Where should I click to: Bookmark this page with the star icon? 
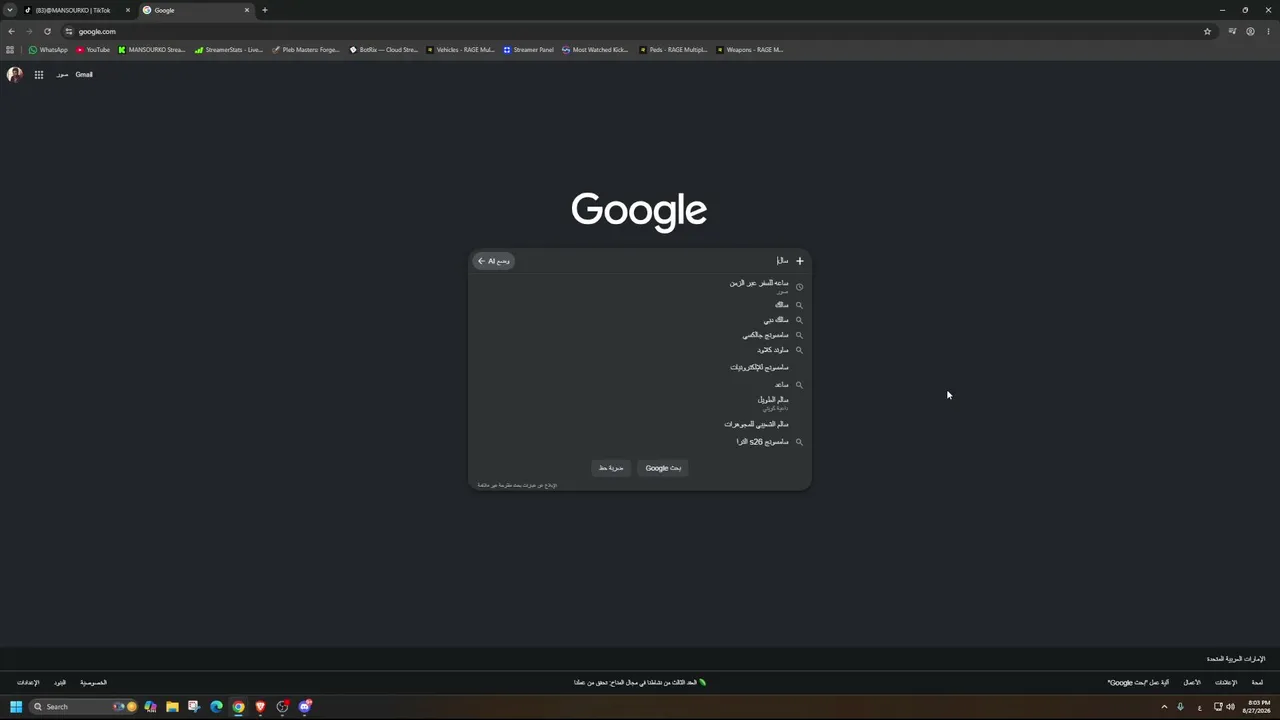pyautogui.click(x=1207, y=31)
